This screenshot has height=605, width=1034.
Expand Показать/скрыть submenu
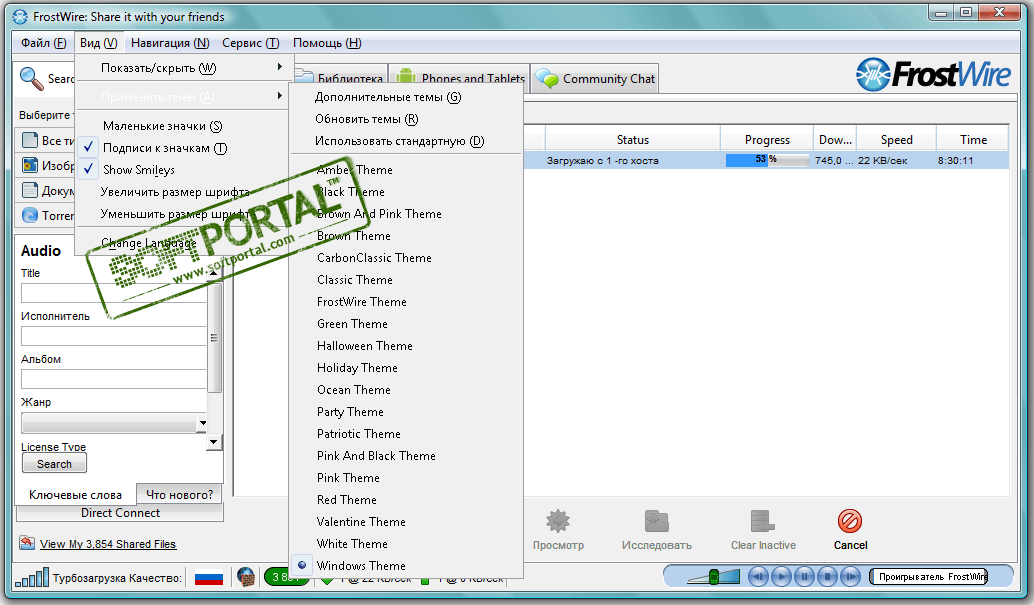pos(183,68)
